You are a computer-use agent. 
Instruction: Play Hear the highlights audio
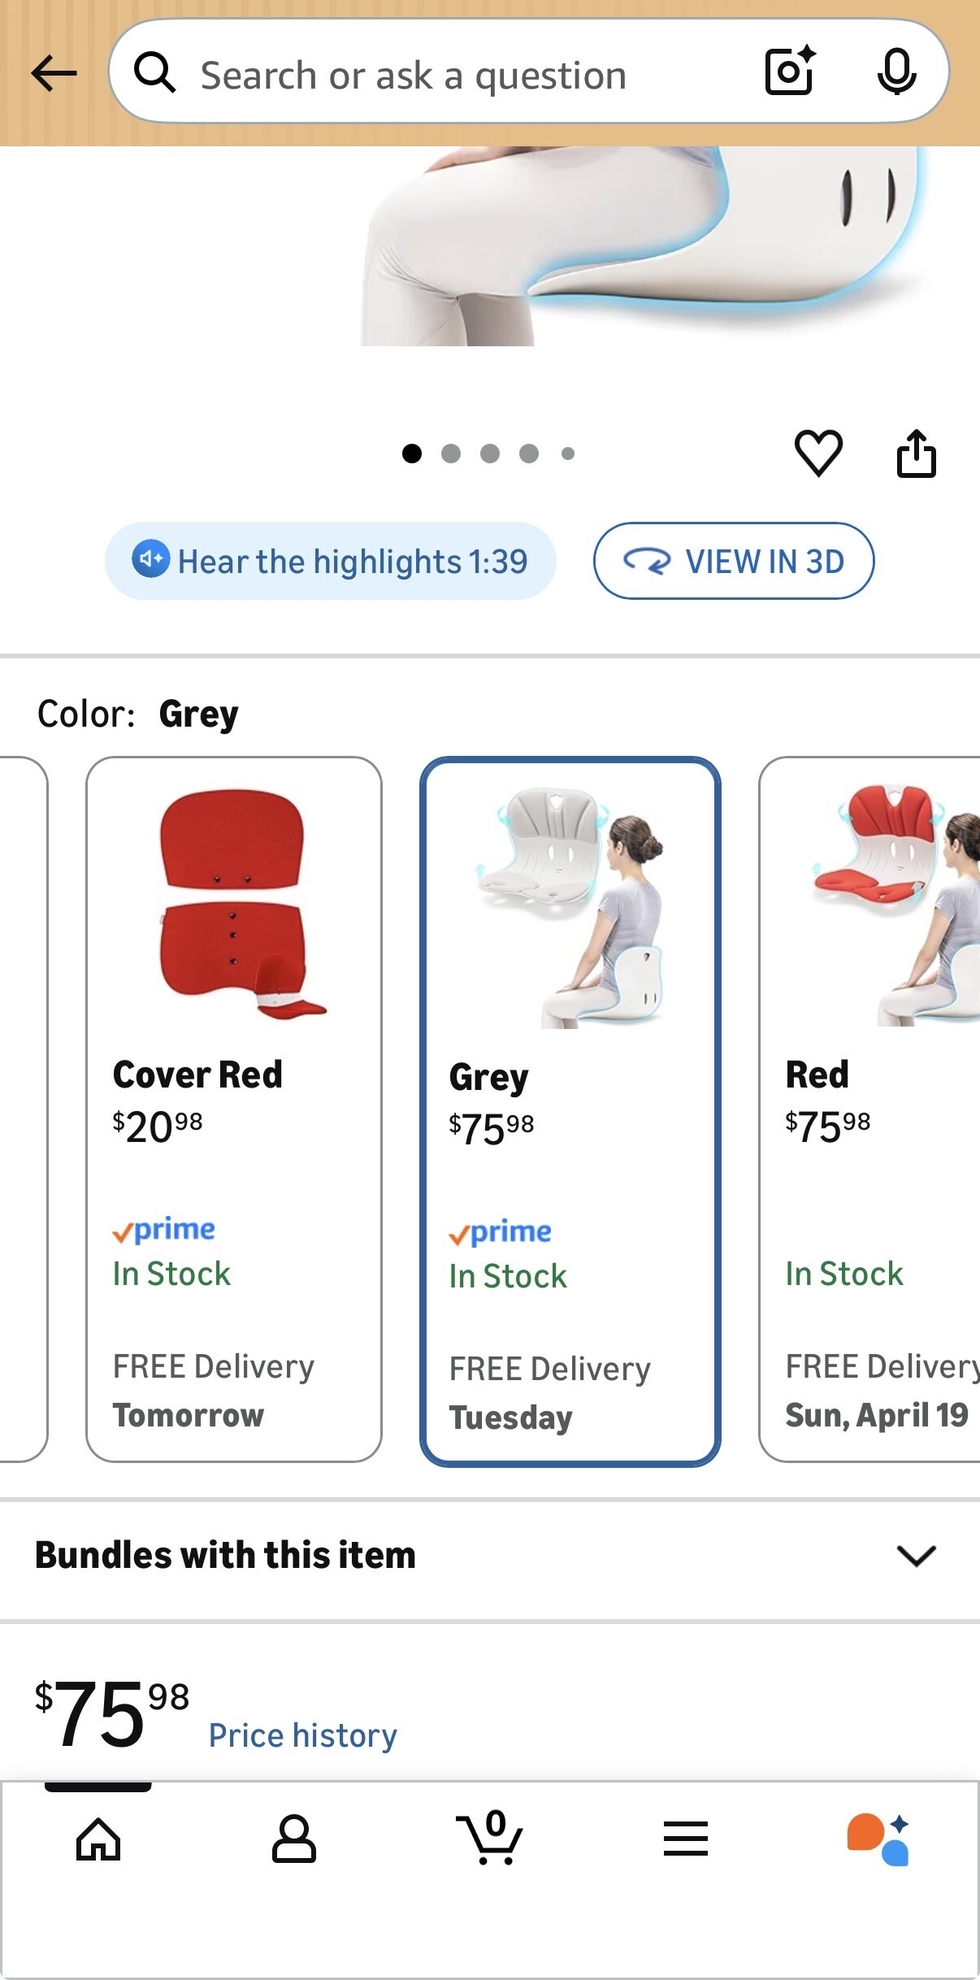(330, 561)
